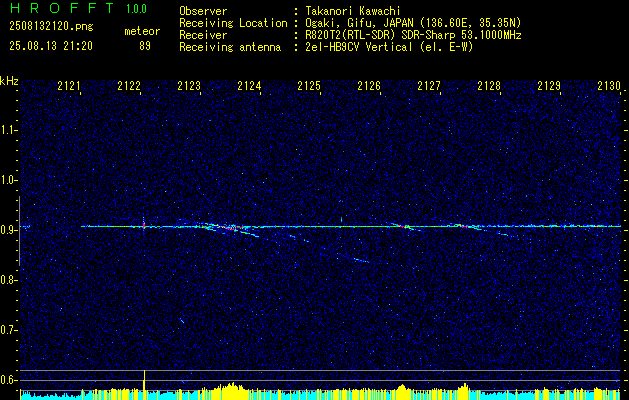Click the Receiving antenna label
Viewport: 629px width, 400px height.
[230, 47]
